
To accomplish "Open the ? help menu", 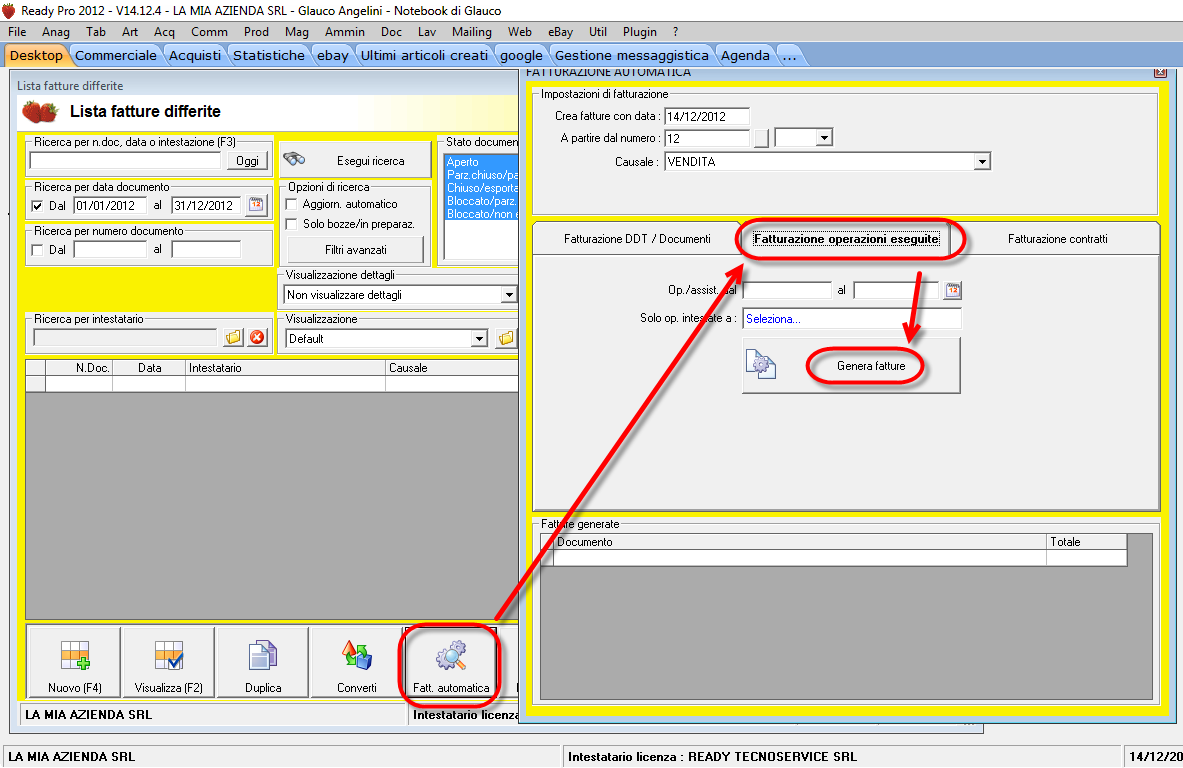I will [675, 32].
